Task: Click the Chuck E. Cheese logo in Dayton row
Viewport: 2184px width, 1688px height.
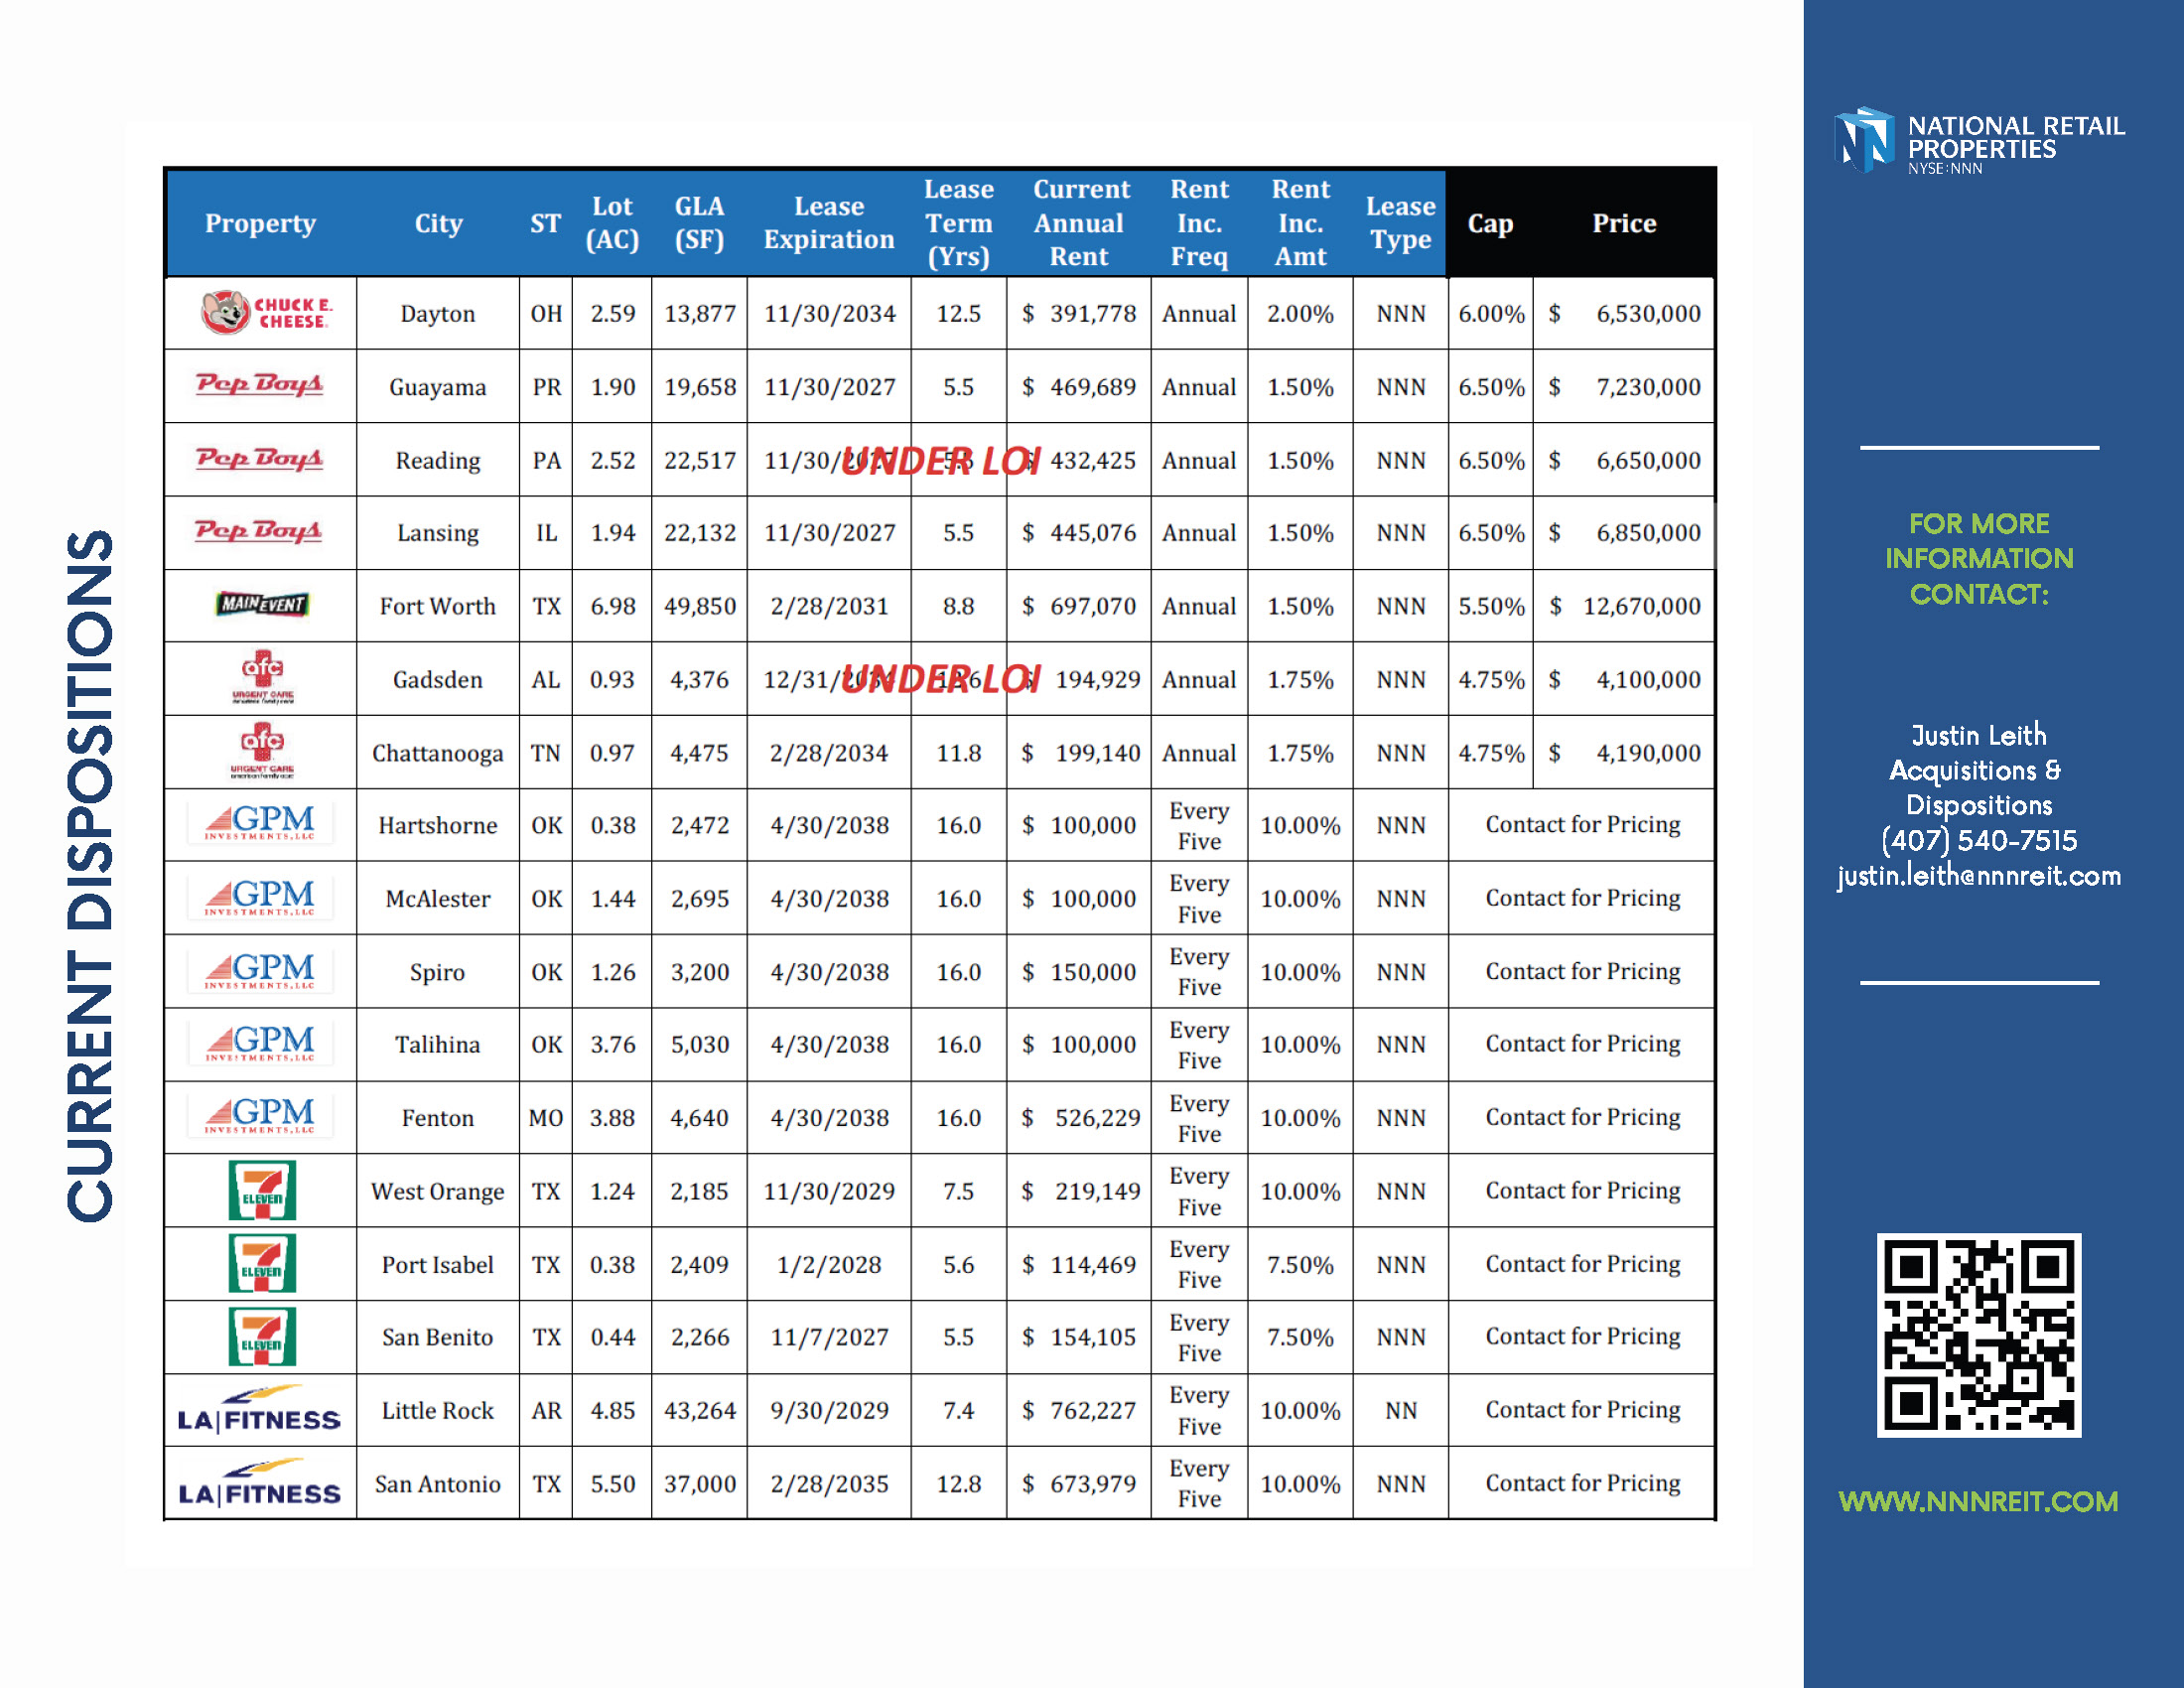Action: point(264,313)
